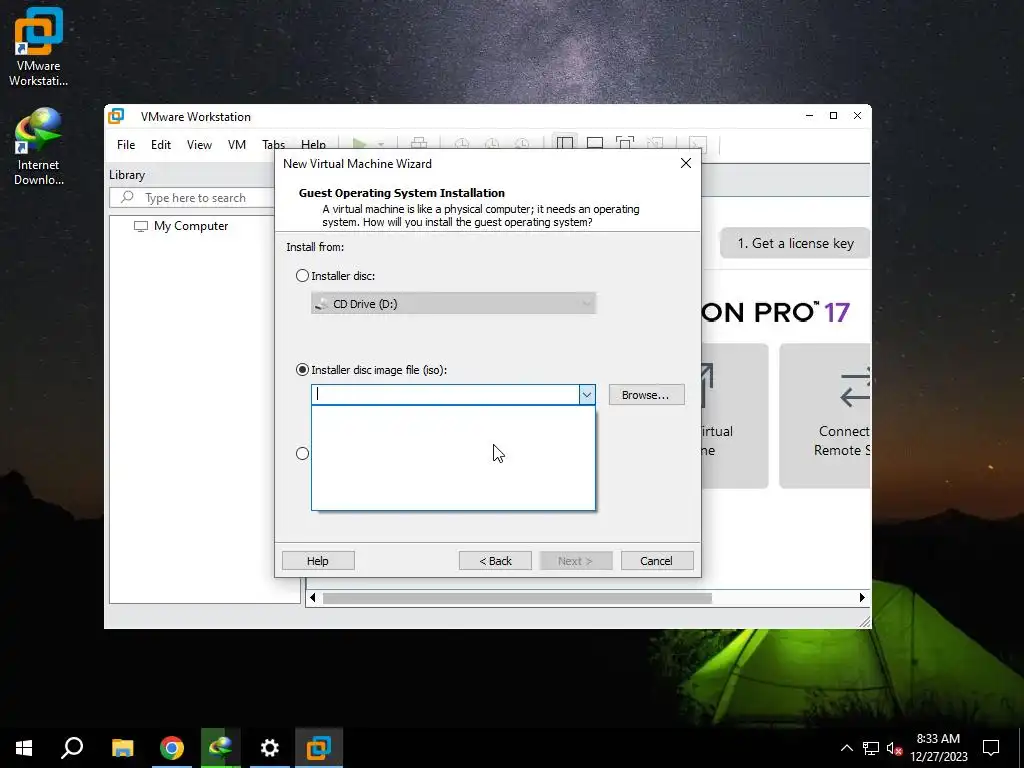The image size is (1024, 768).
Task: Open the Tabs menu
Action: 274,145
